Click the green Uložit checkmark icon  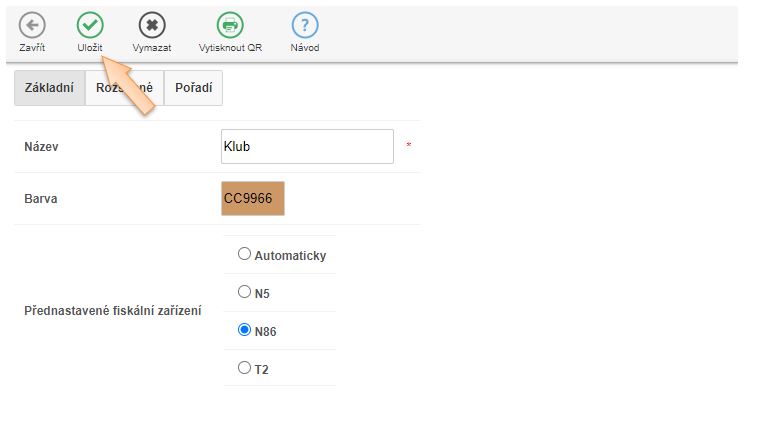tap(90, 25)
